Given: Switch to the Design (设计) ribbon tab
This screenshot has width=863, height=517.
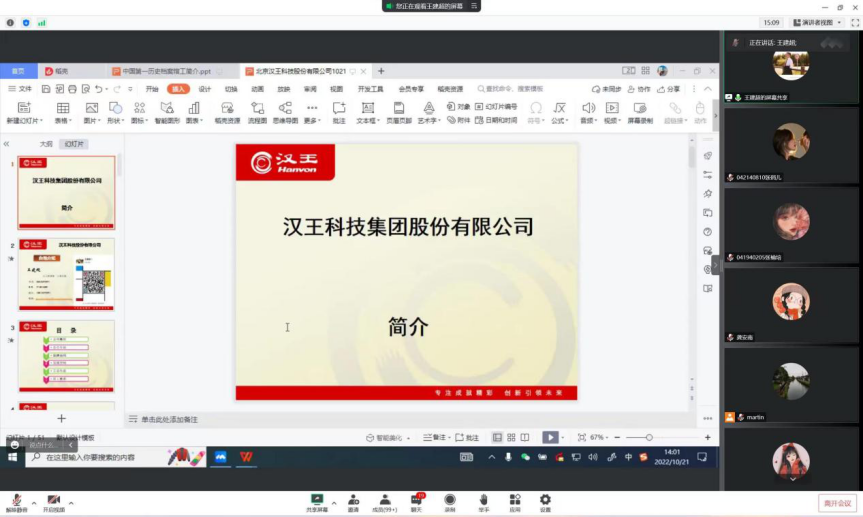Looking at the screenshot, I should tap(205, 89).
